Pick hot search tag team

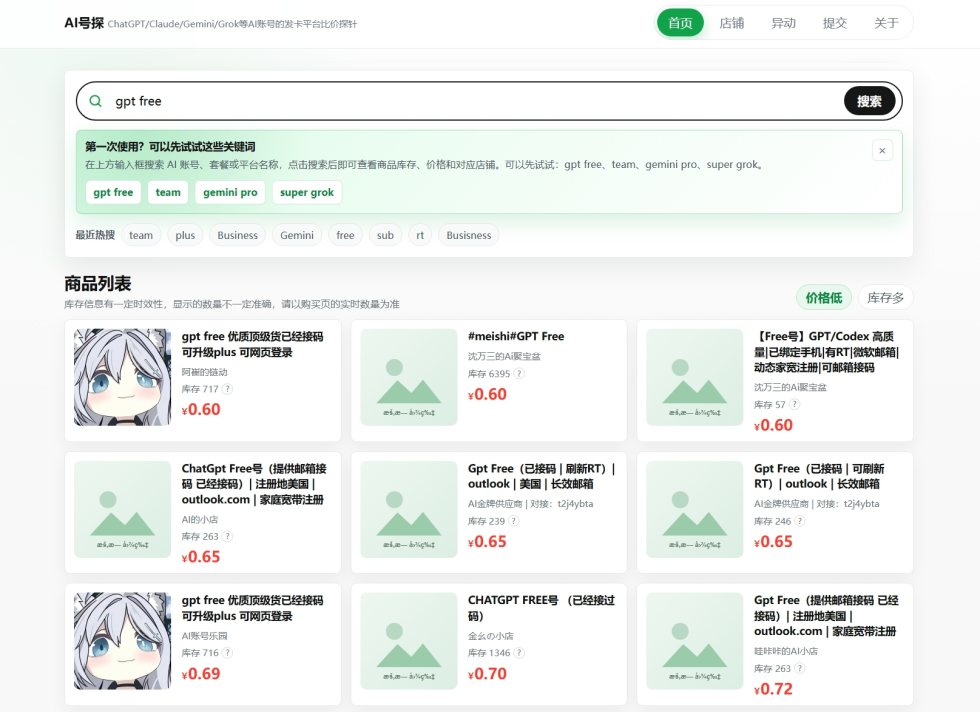pyautogui.click(x=141, y=235)
